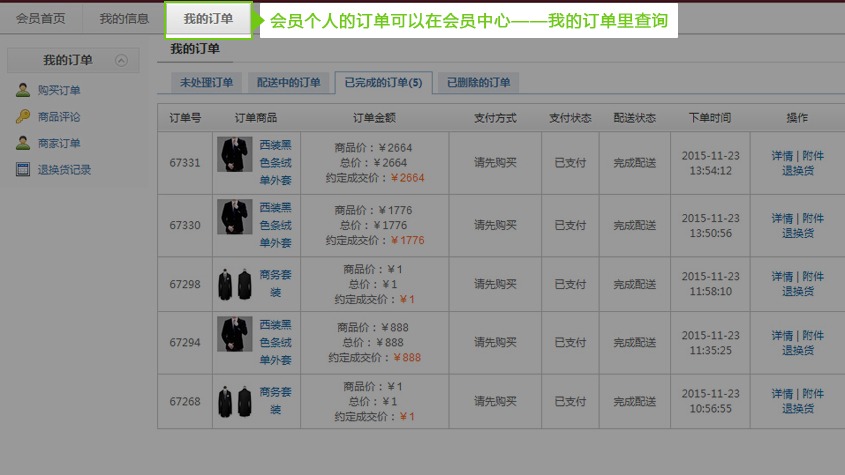This screenshot has width=845, height=475.
Task: Open the 我的信息 tab
Action: [124, 19]
